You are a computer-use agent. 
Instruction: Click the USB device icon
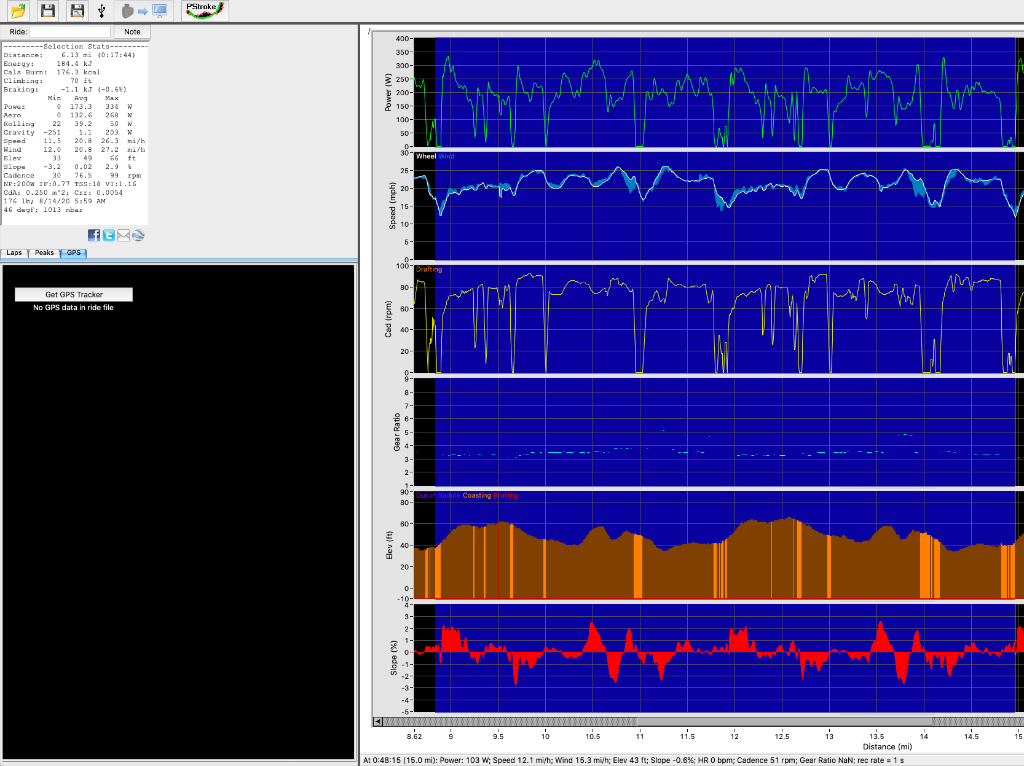click(x=100, y=11)
